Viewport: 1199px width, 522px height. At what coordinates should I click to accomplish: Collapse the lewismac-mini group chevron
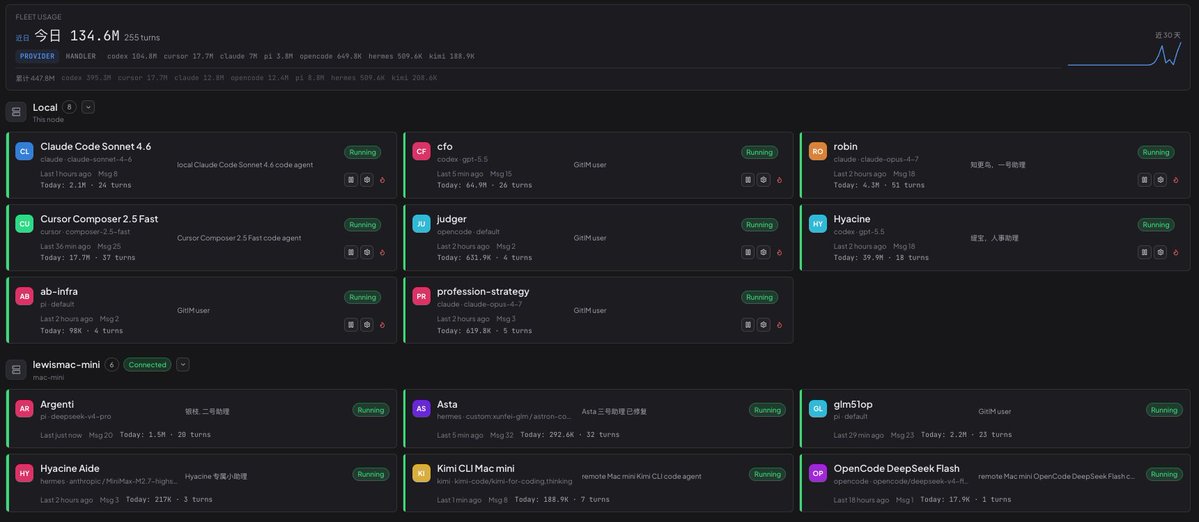pos(183,365)
